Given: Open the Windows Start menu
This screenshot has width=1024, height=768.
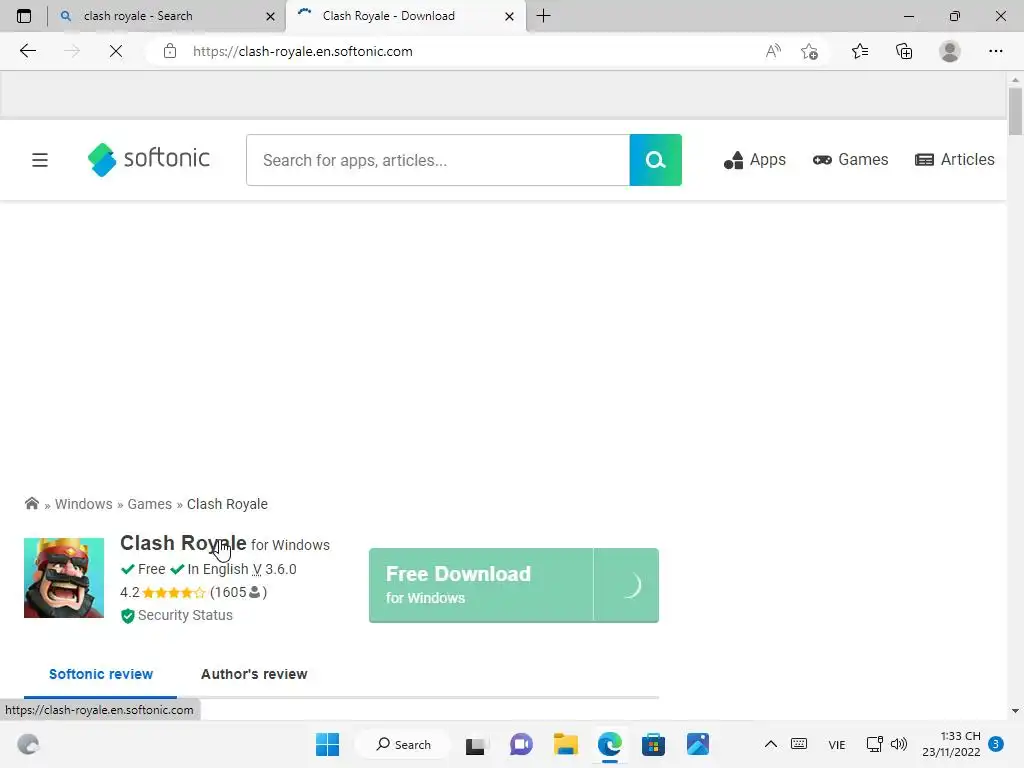Looking at the screenshot, I should tap(327, 744).
